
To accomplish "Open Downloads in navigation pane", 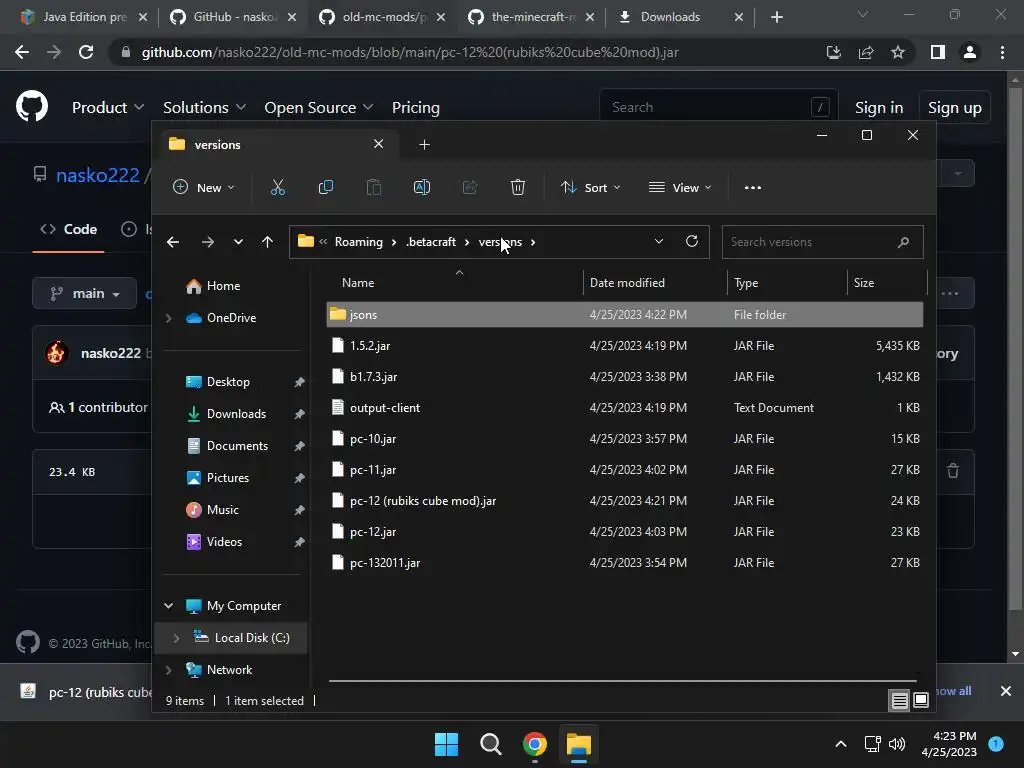I will tap(236, 414).
